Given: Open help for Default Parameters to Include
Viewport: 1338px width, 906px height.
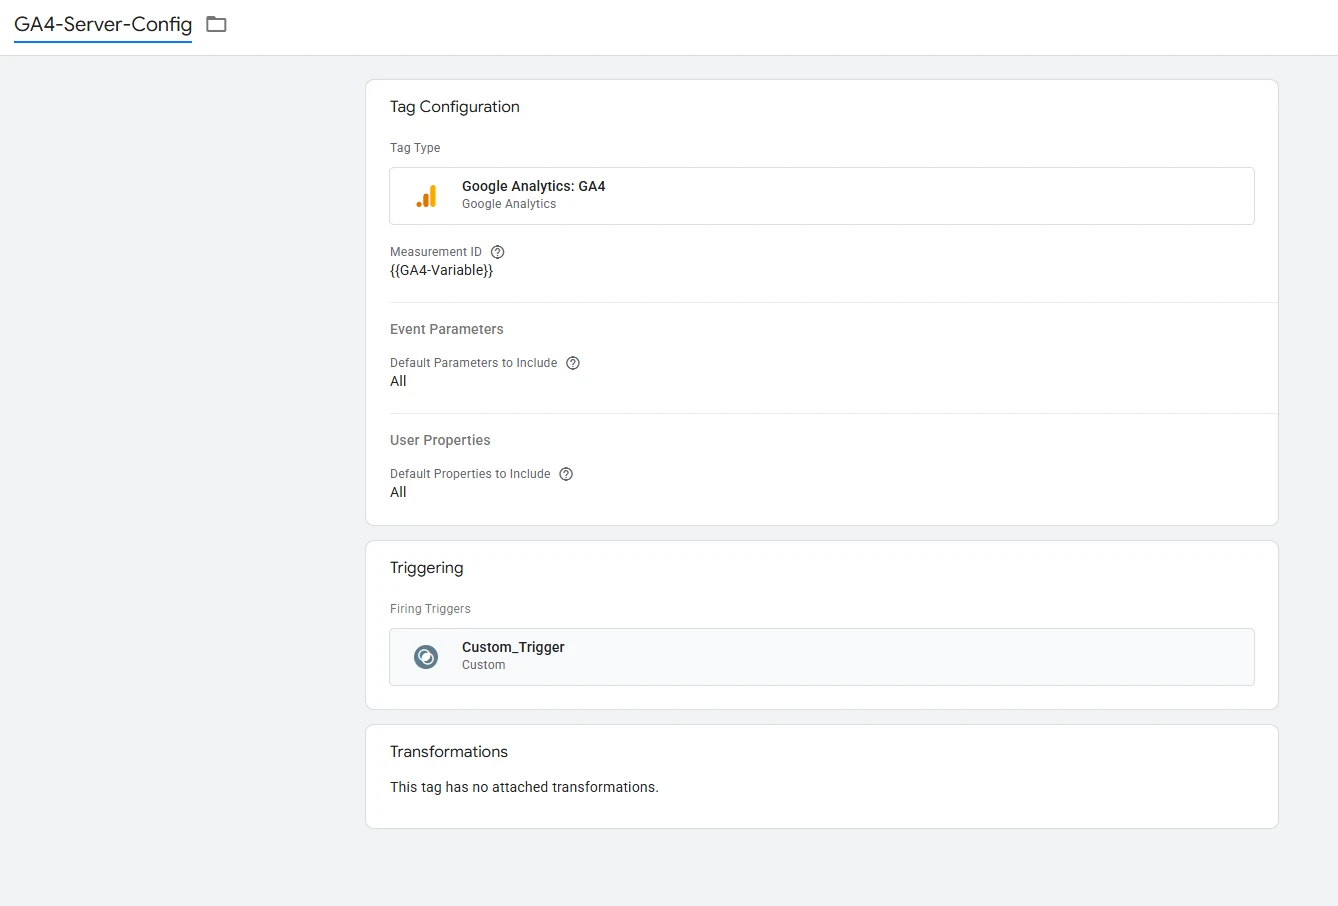Looking at the screenshot, I should click(573, 363).
